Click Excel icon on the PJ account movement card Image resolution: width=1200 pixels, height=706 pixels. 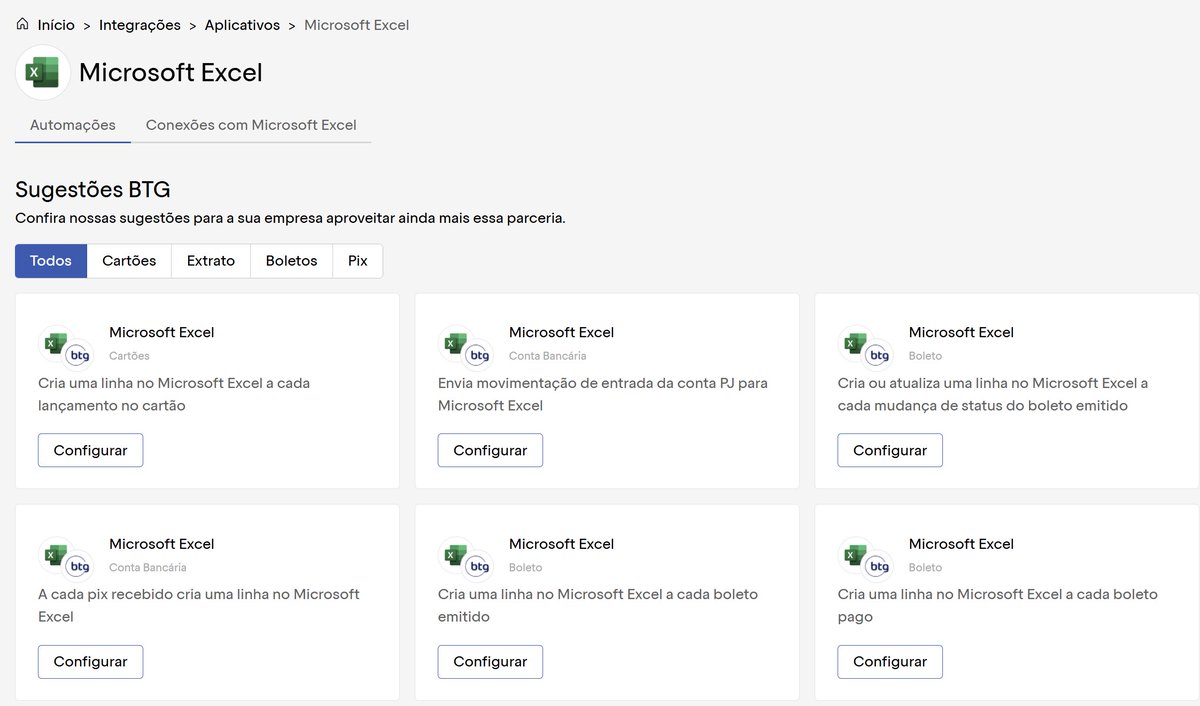tap(457, 344)
